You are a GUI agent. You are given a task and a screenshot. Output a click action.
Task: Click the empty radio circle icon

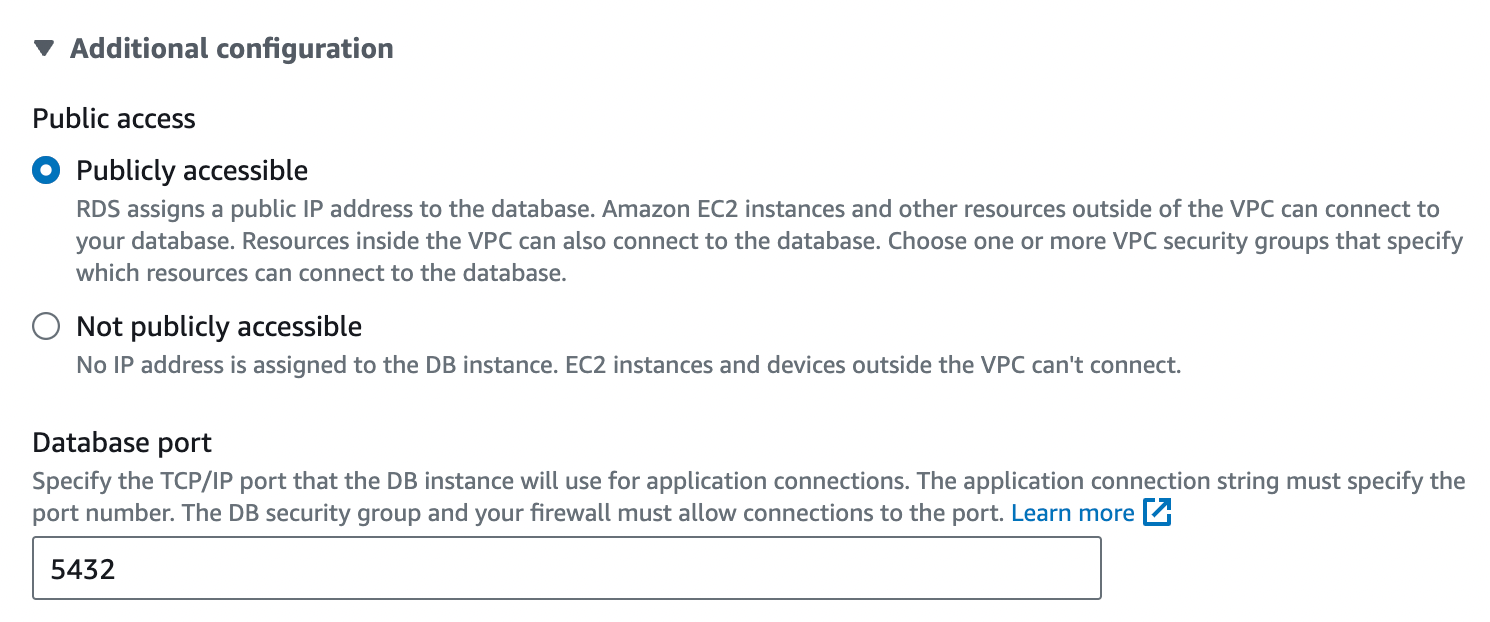(46, 327)
